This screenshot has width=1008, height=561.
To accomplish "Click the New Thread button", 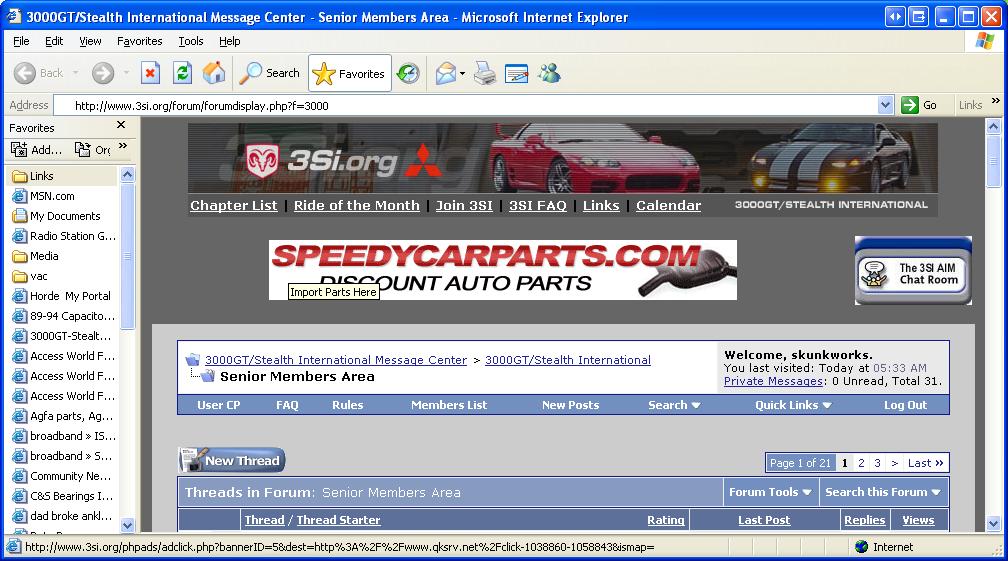I will [231, 460].
